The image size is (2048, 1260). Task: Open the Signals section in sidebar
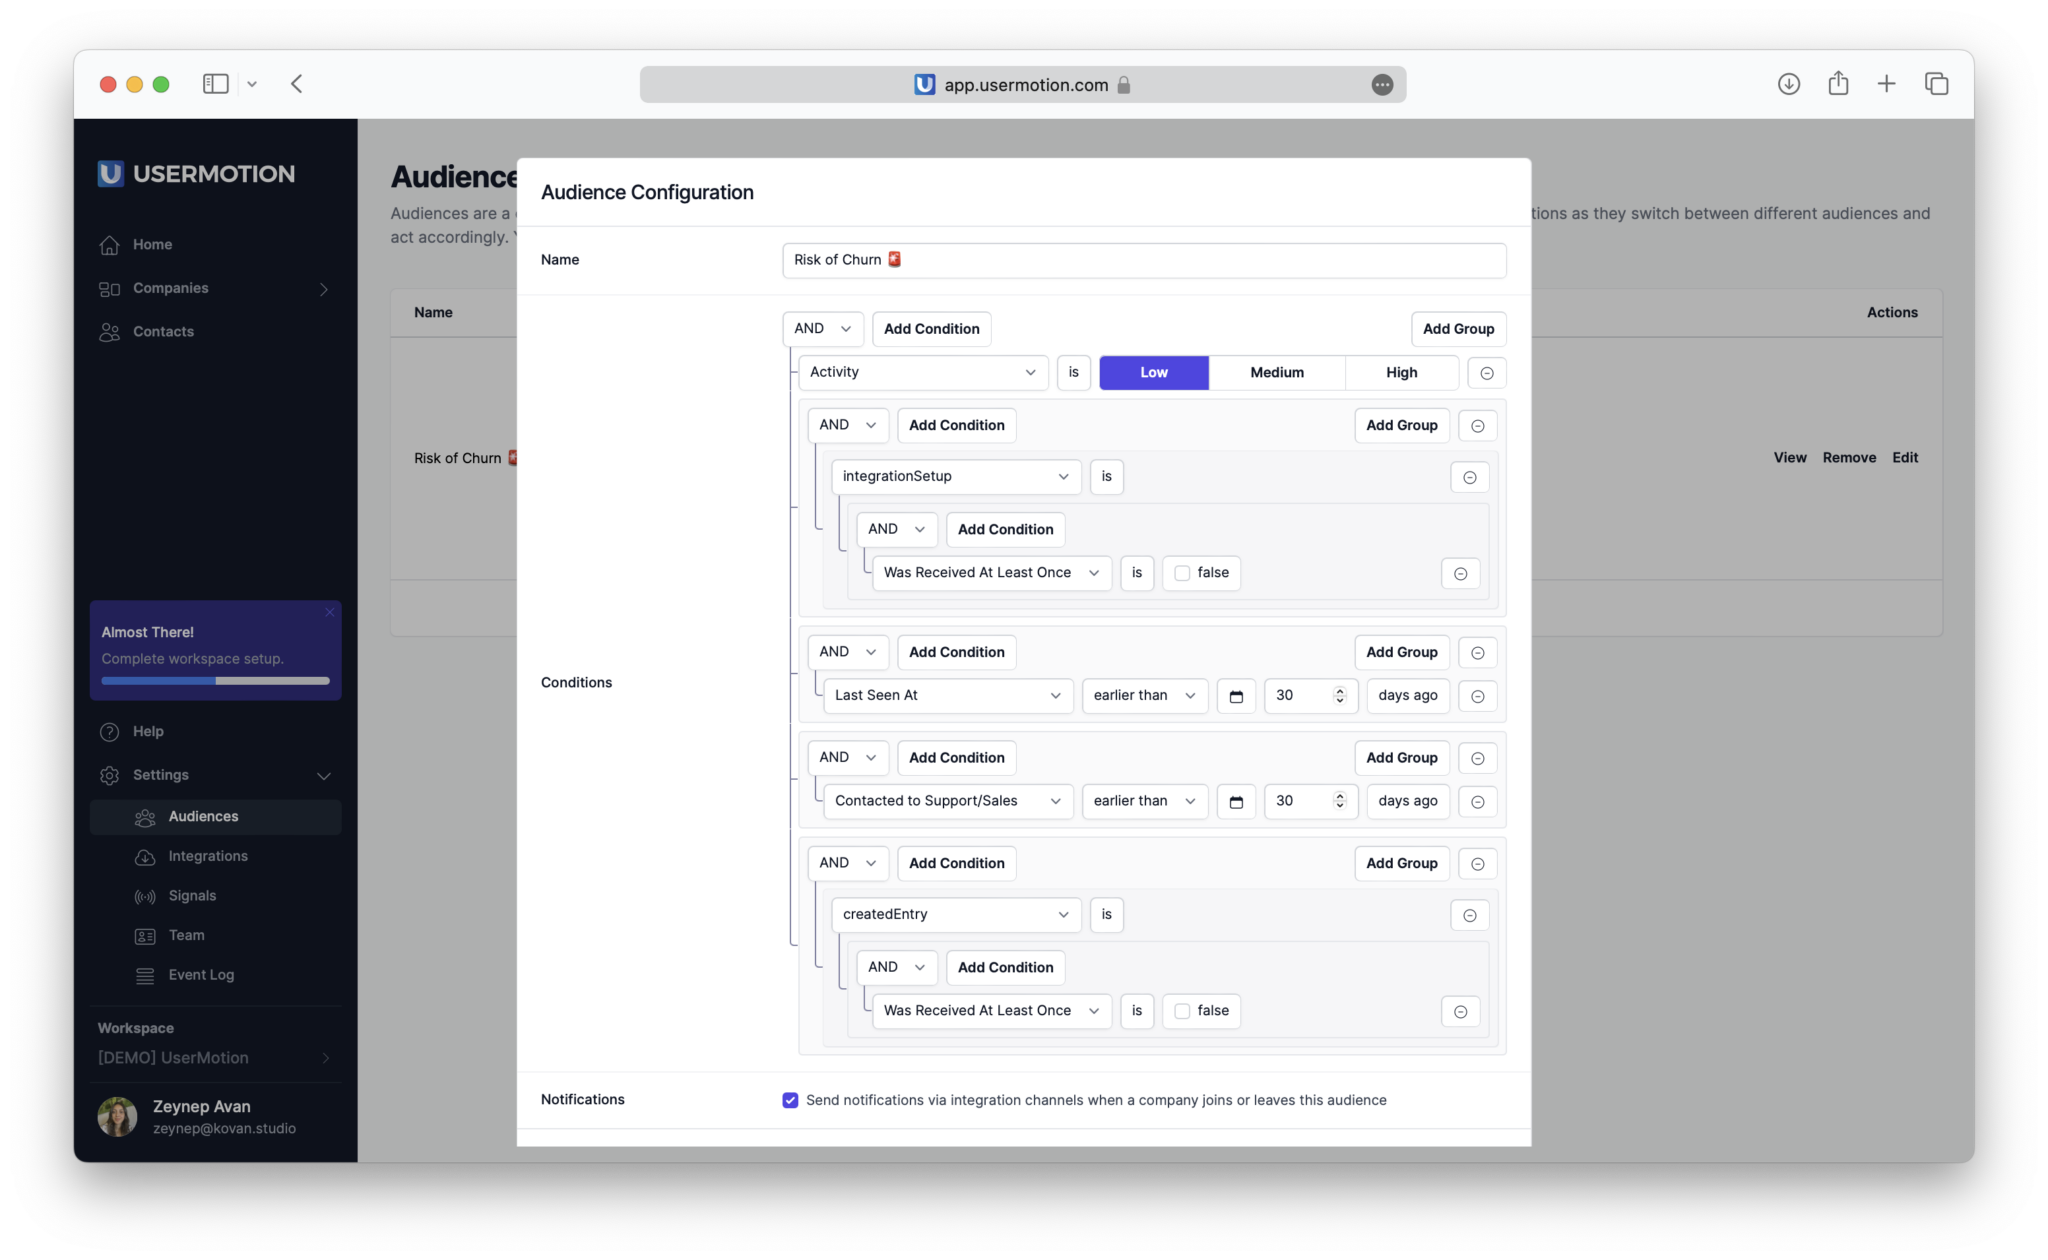[194, 895]
